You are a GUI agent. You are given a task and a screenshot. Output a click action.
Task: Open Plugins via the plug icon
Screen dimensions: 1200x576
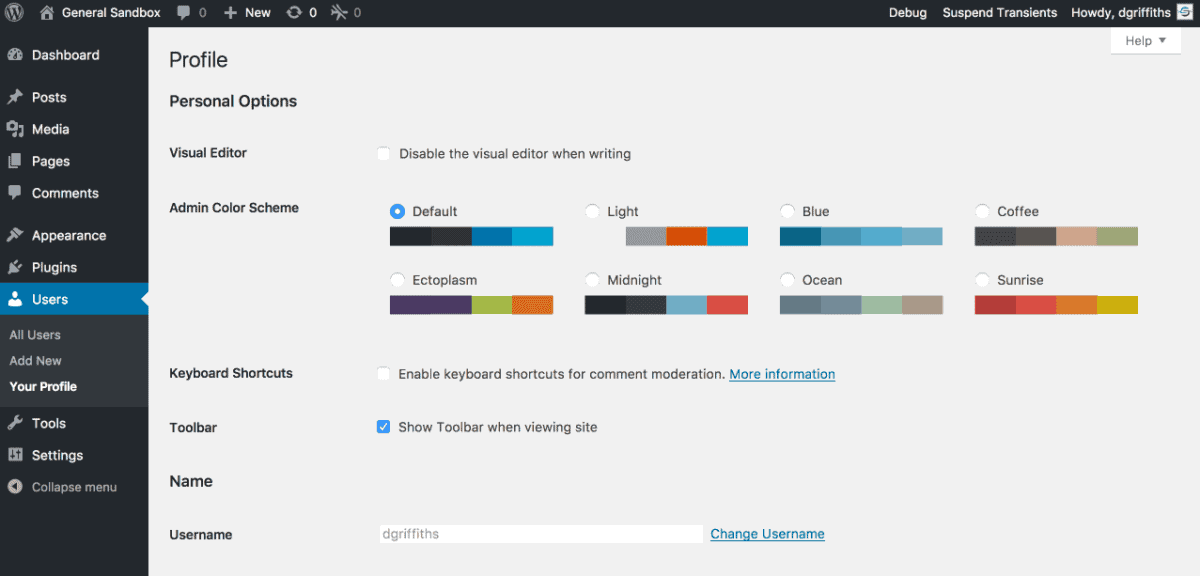[x=15, y=267]
